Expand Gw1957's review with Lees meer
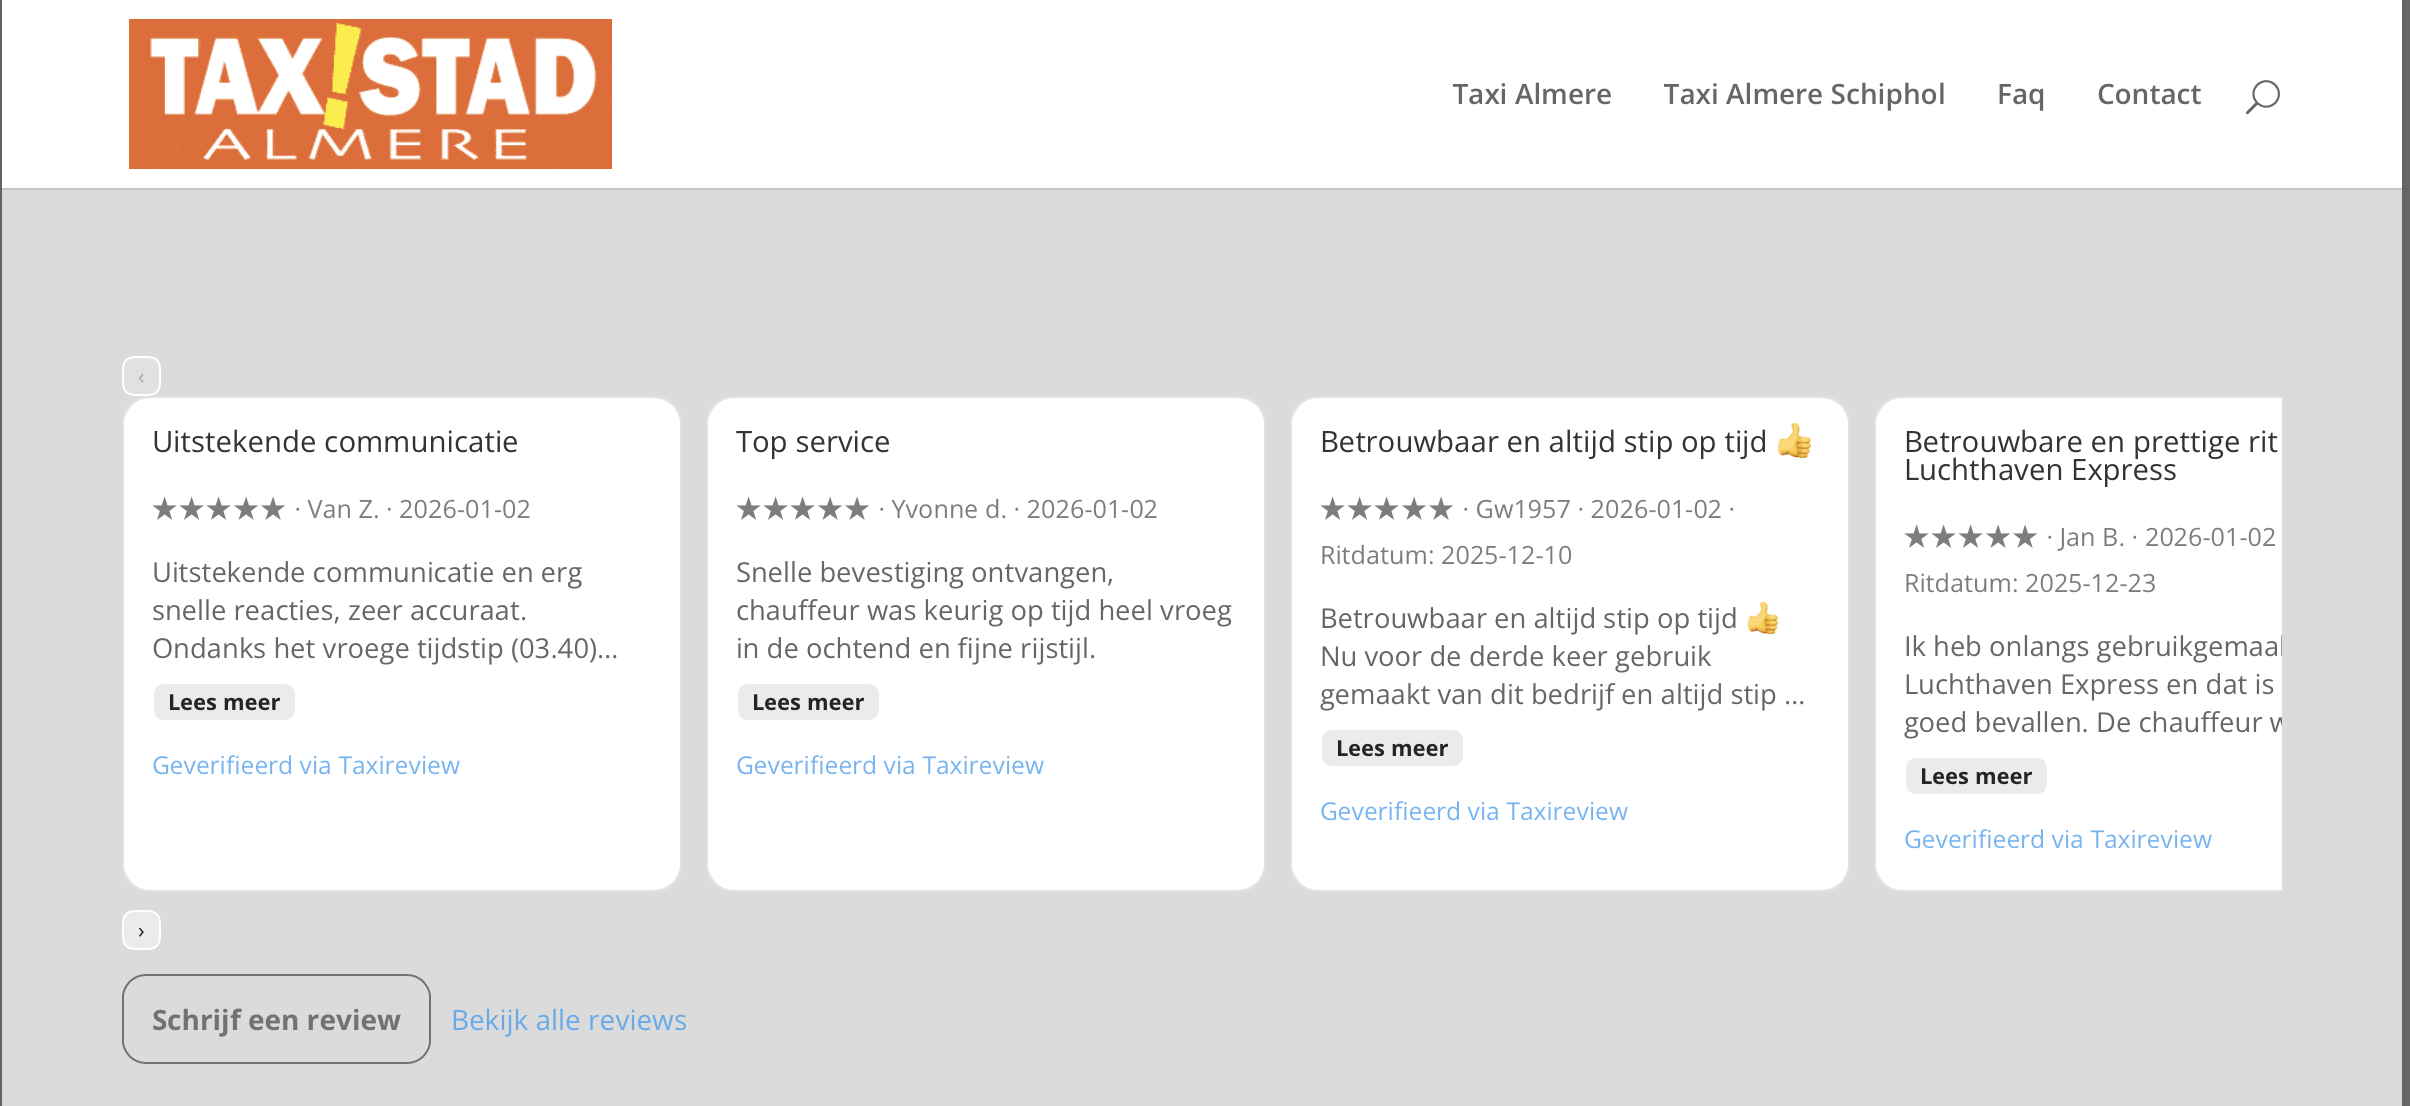Screen dimensions: 2410x1106 click(1391, 748)
